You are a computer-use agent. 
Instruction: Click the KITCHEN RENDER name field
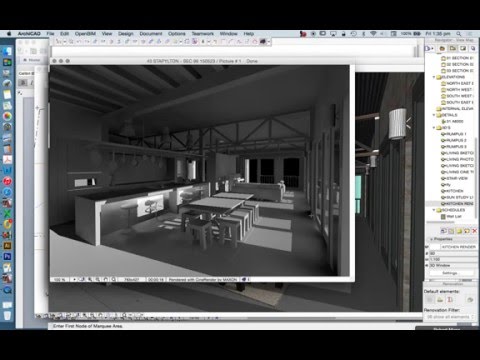pyautogui.click(x=459, y=247)
